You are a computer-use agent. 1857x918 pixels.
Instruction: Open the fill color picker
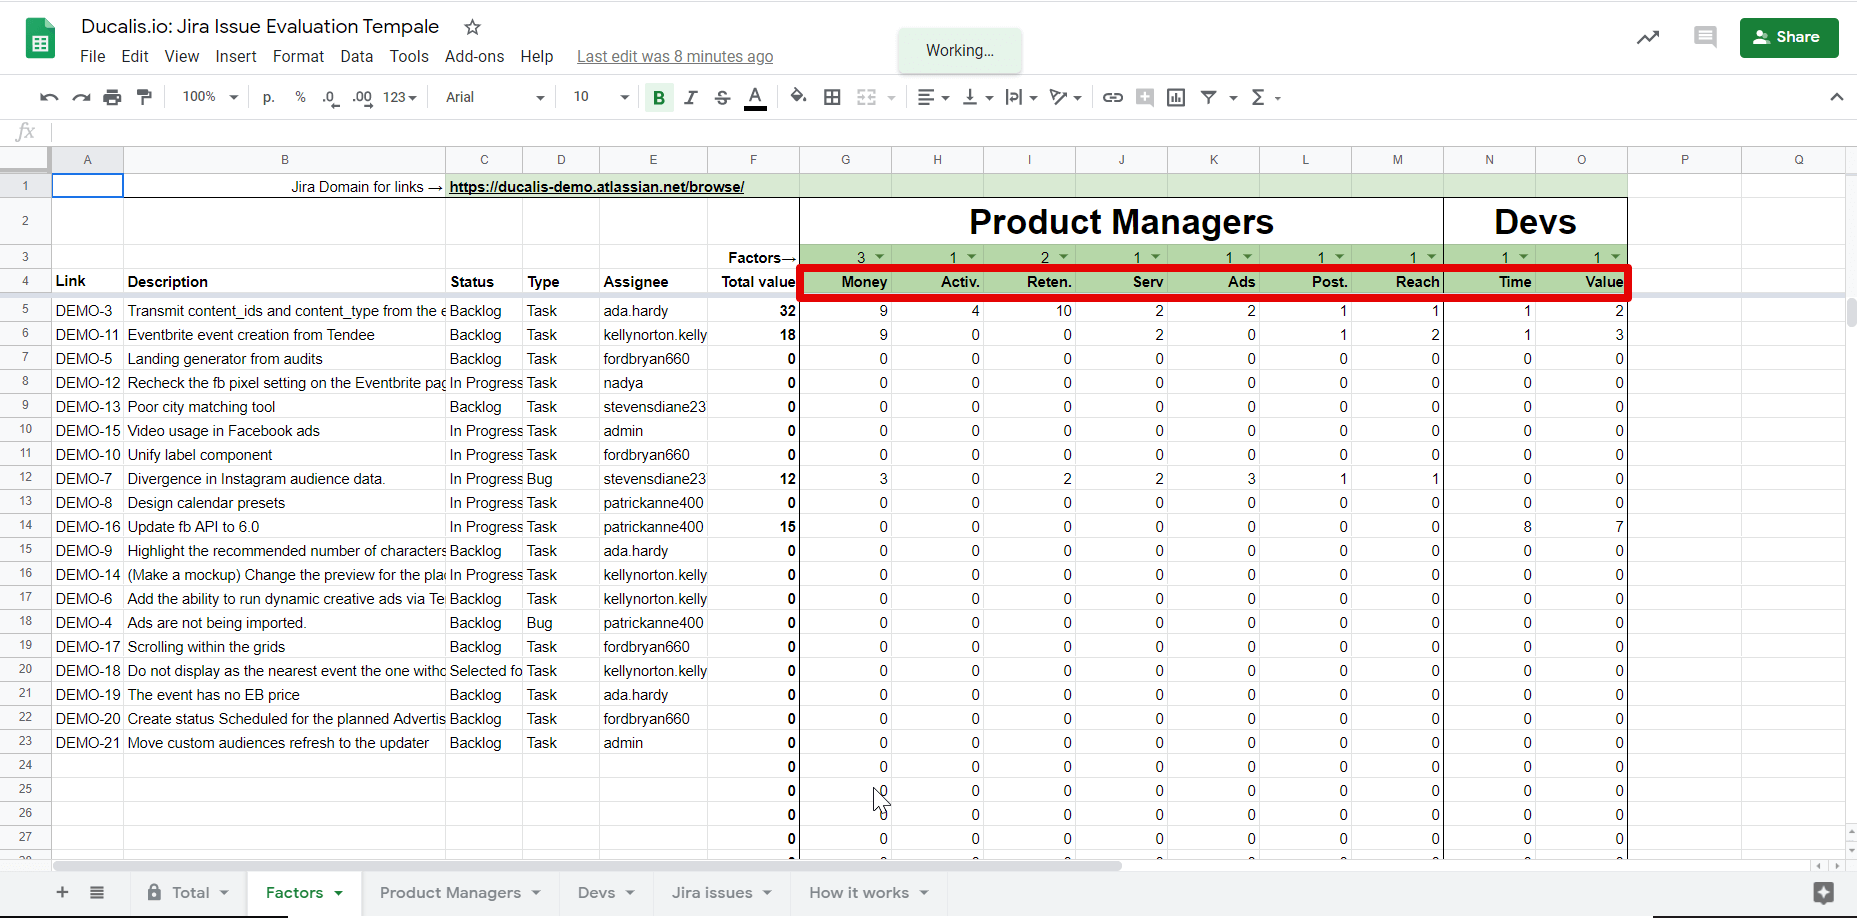[798, 97]
